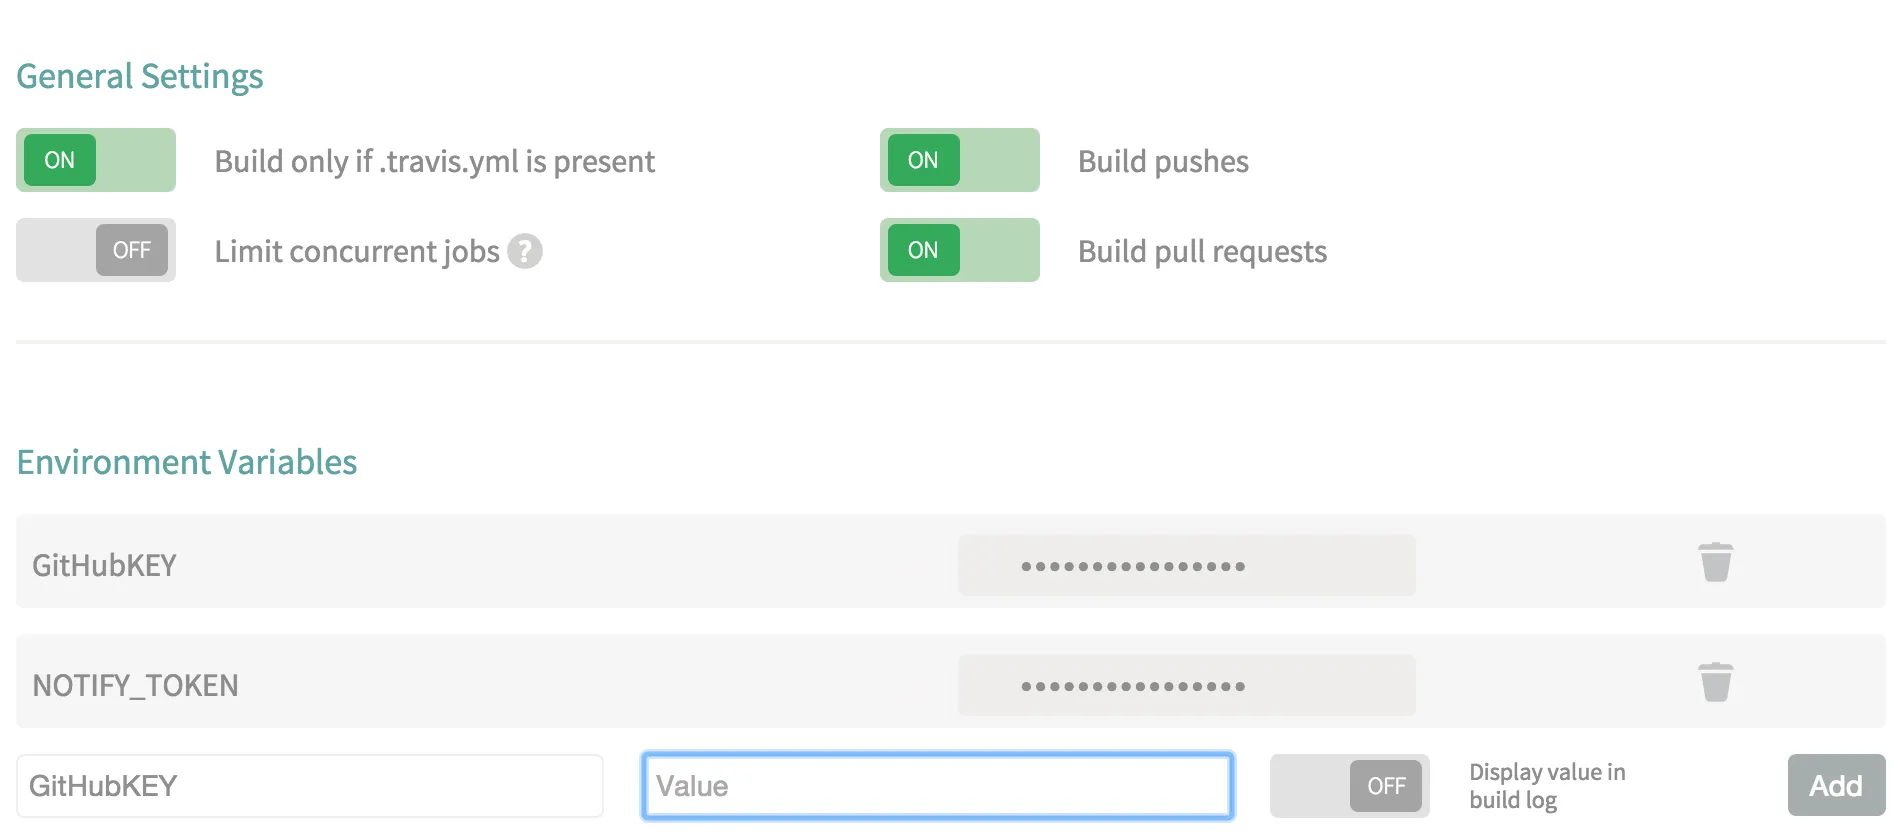
Task: Click the Environment Variables heading
Action: (x=187, y=462)
